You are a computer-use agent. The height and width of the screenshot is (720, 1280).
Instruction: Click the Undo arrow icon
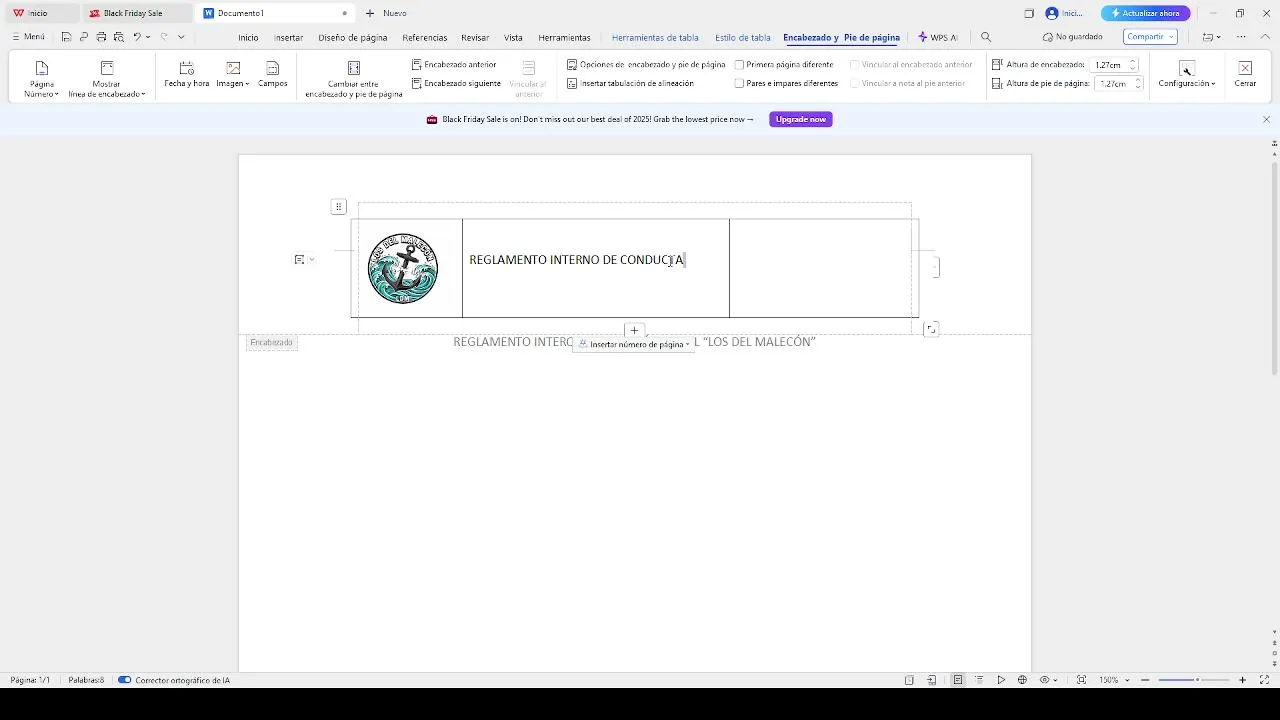[137, 37]
